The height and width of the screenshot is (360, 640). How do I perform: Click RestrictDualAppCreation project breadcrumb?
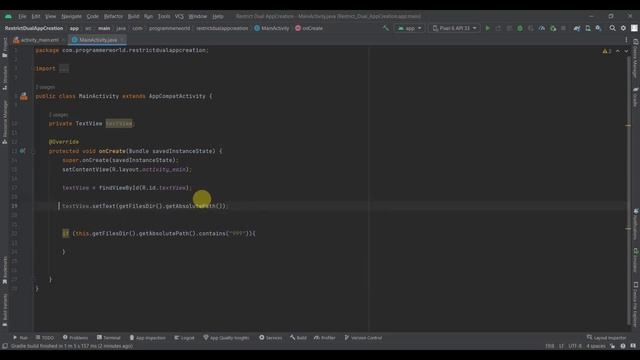34,28
